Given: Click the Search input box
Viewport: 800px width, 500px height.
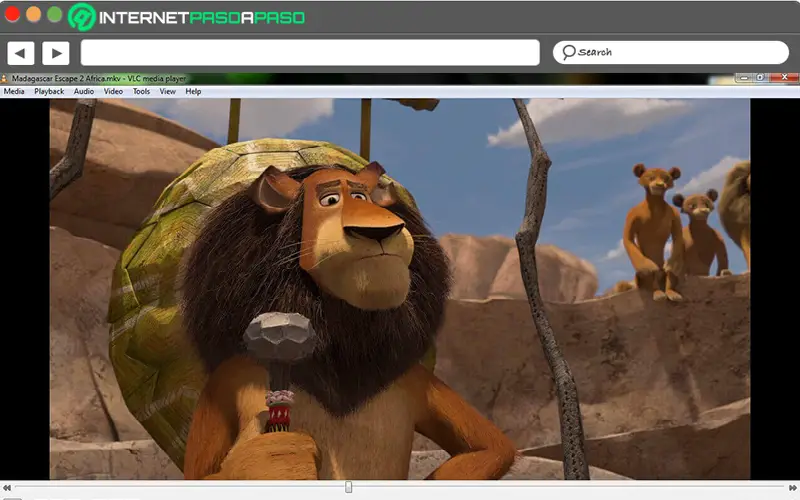Looking at the screenshot, I should point(670,53).
